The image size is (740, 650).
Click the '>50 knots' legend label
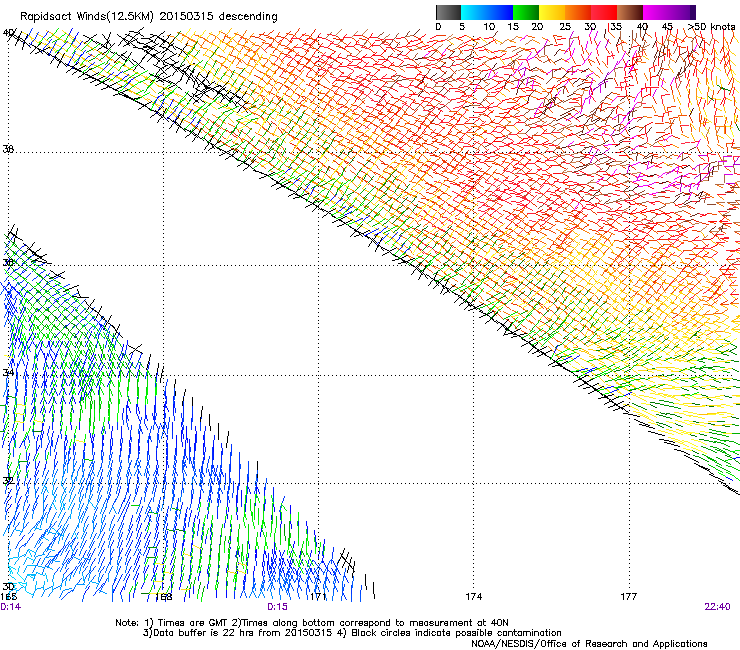[x=712, y=27]
